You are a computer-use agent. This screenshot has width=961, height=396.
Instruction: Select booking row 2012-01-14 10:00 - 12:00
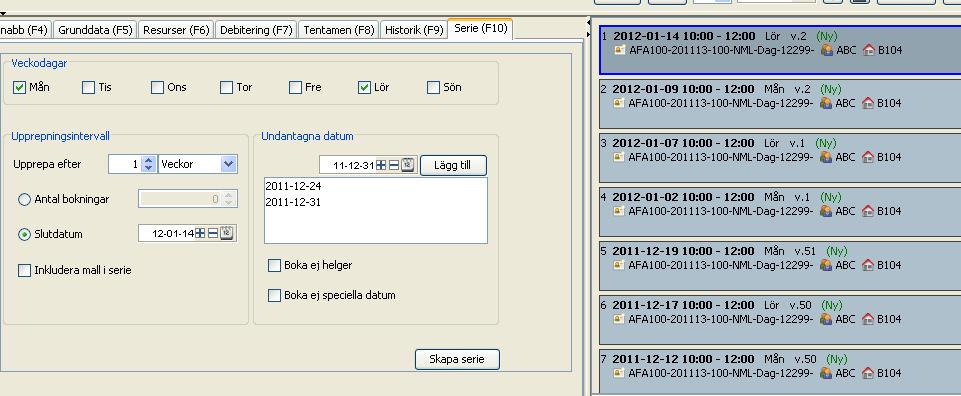(x=780, y=49)
